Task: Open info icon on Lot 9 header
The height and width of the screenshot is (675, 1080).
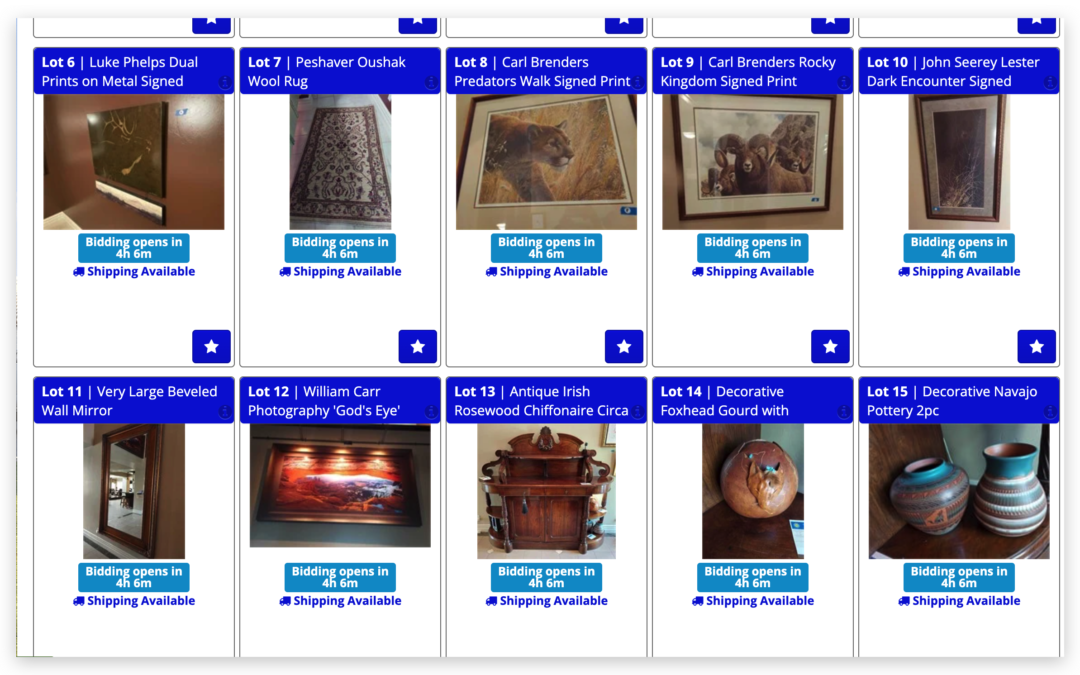Action: click(844, 83)
